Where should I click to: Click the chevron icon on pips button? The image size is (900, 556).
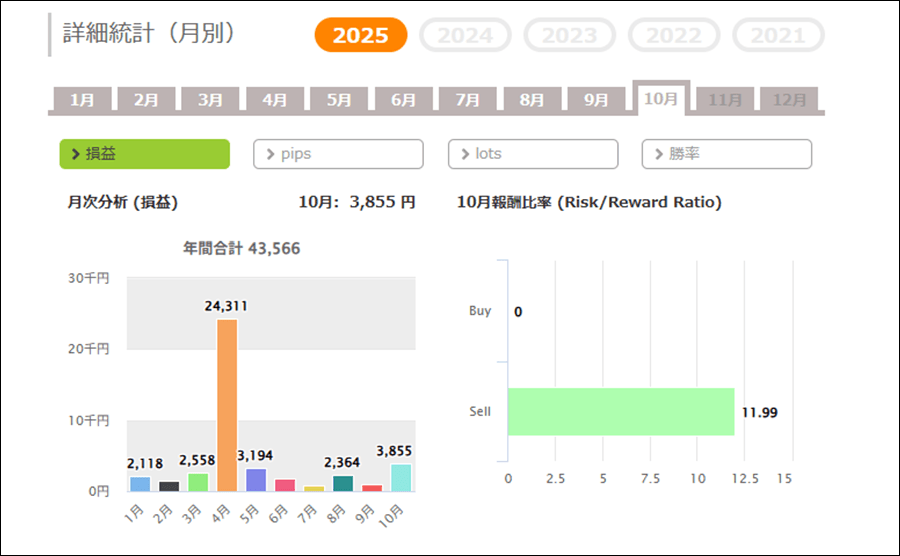(x=270, y=154)
